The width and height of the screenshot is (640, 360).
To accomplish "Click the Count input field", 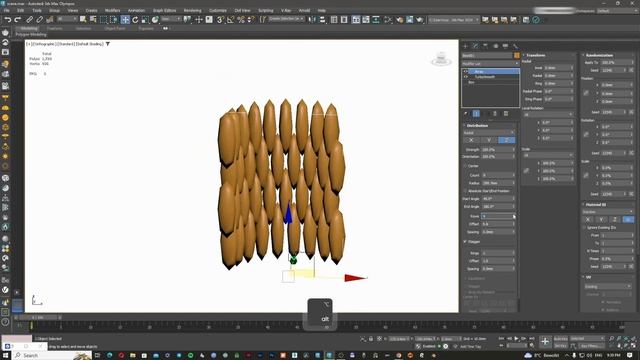I will pos(498,175).
